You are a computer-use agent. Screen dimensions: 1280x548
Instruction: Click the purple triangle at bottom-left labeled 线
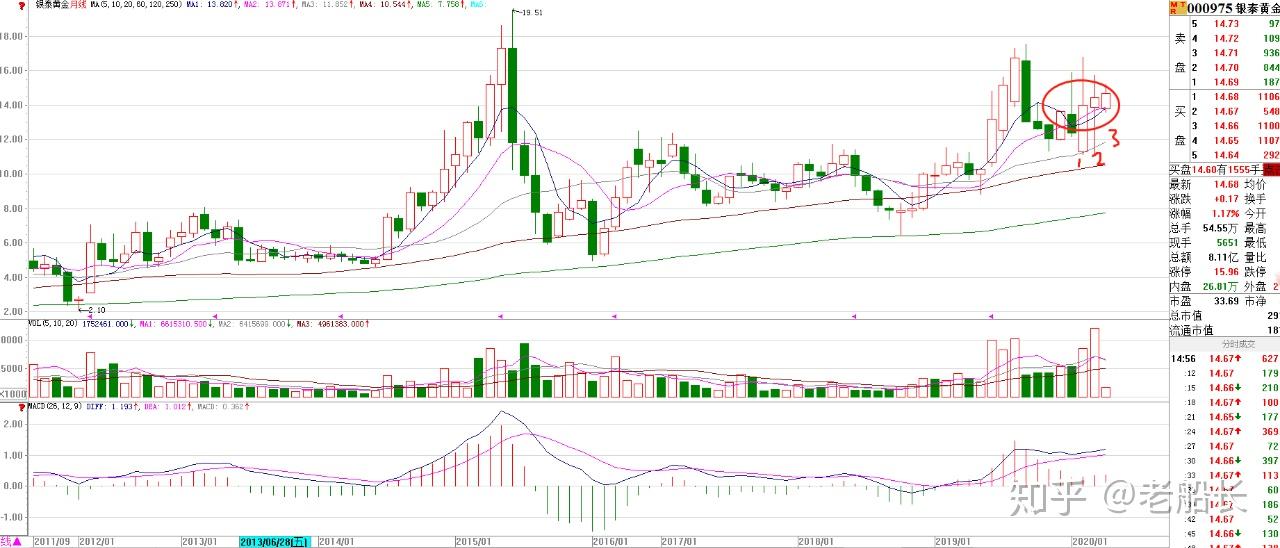point(11,542)
